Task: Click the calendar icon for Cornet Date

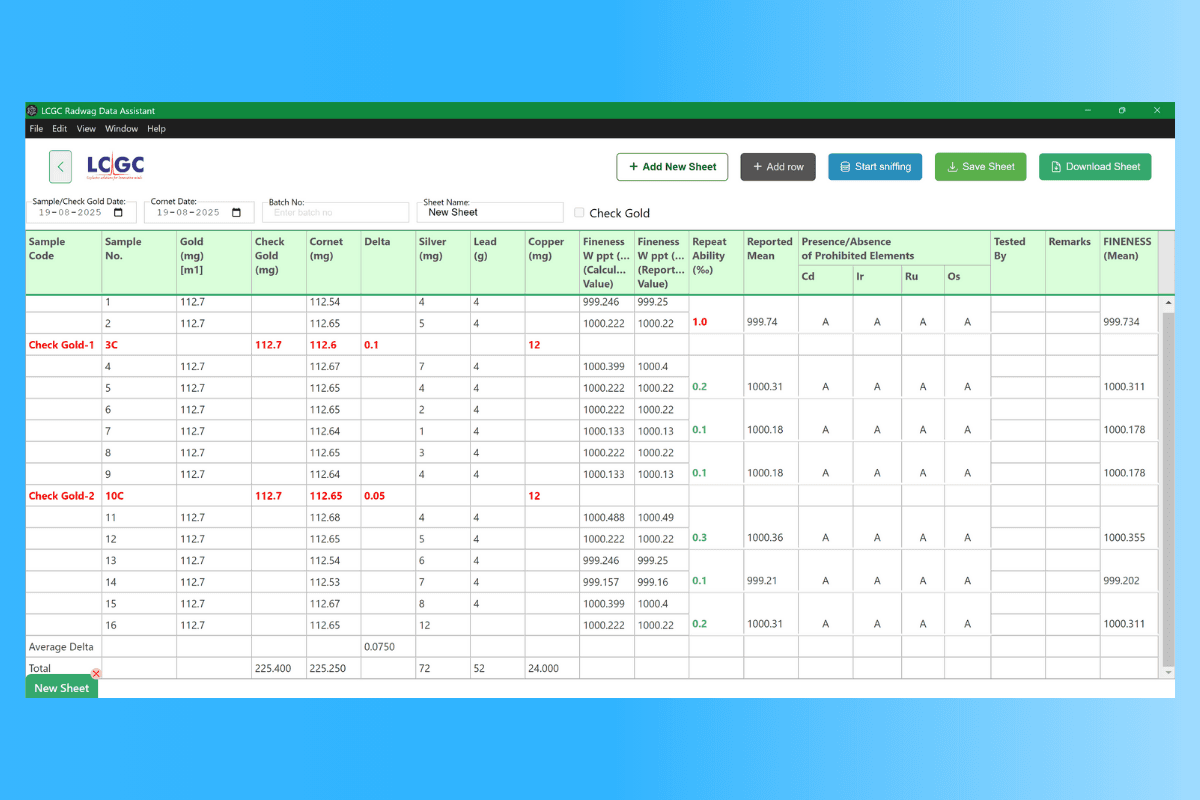Action: (235, 212)
